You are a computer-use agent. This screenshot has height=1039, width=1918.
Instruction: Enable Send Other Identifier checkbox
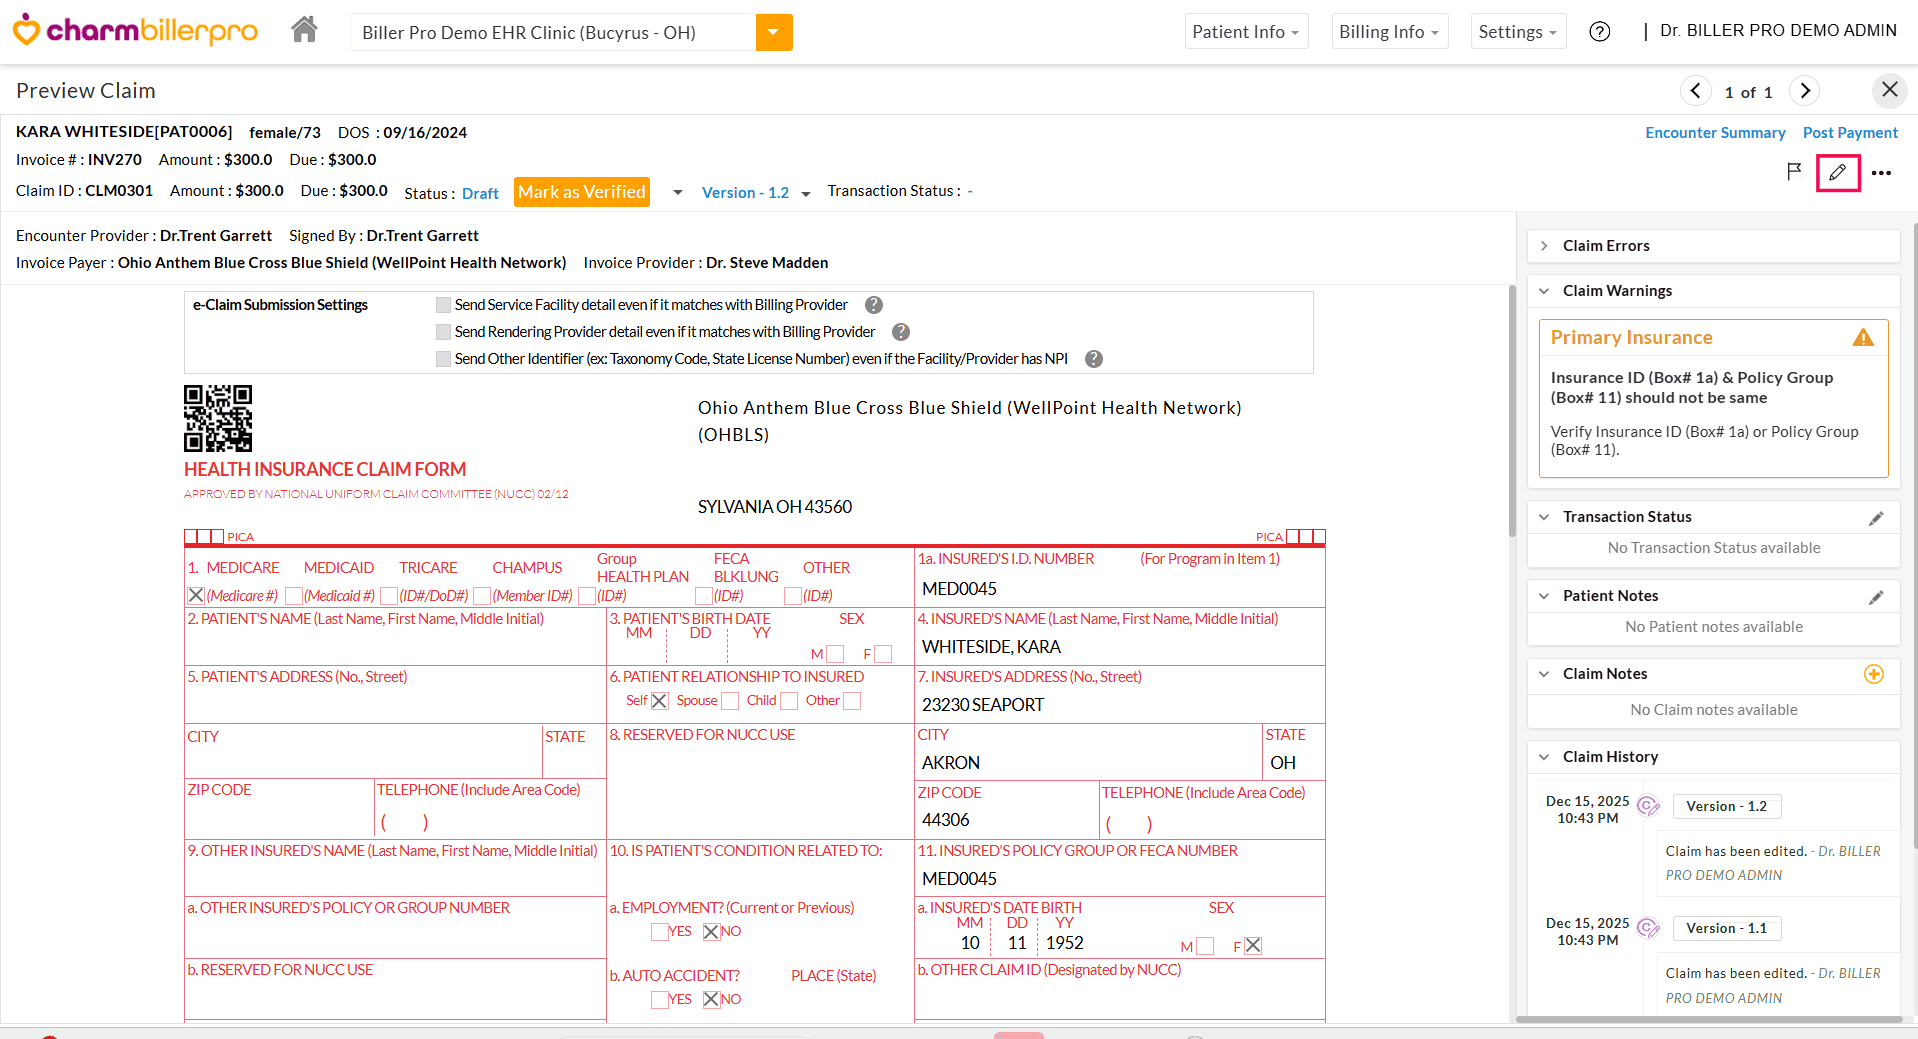[443, 359]
